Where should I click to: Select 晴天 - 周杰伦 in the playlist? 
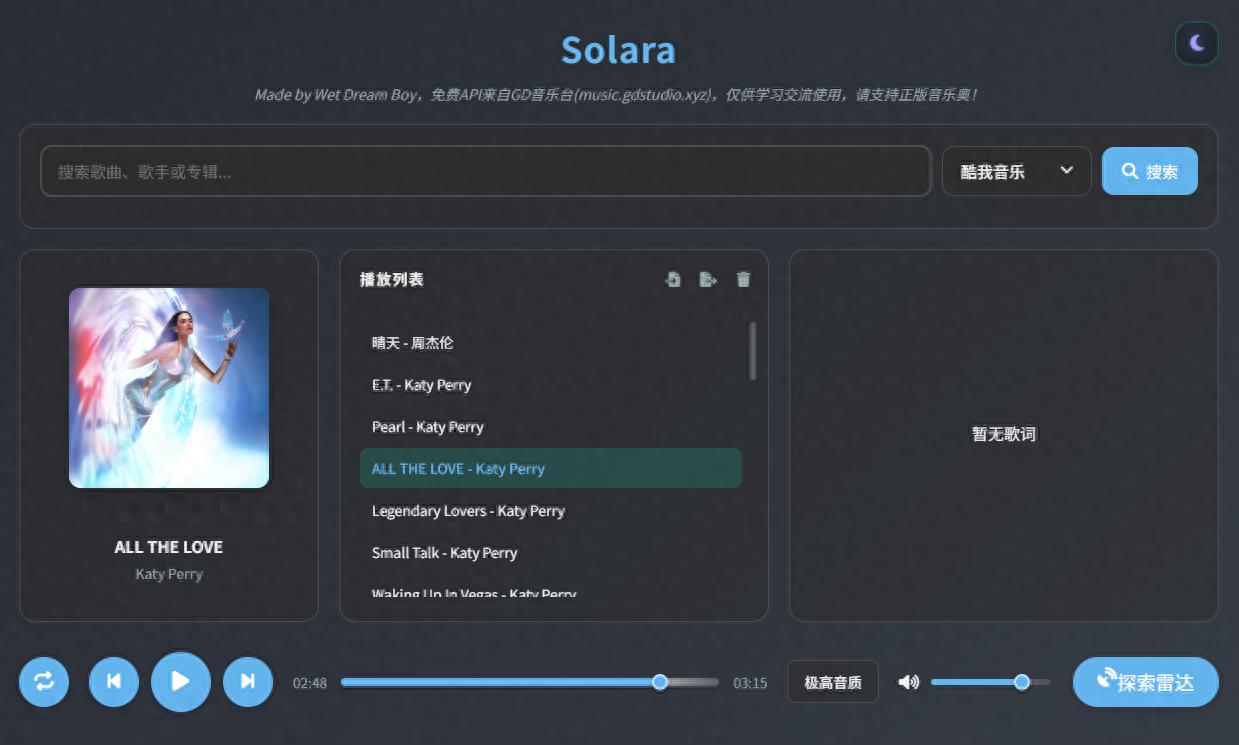pos(414,342)
